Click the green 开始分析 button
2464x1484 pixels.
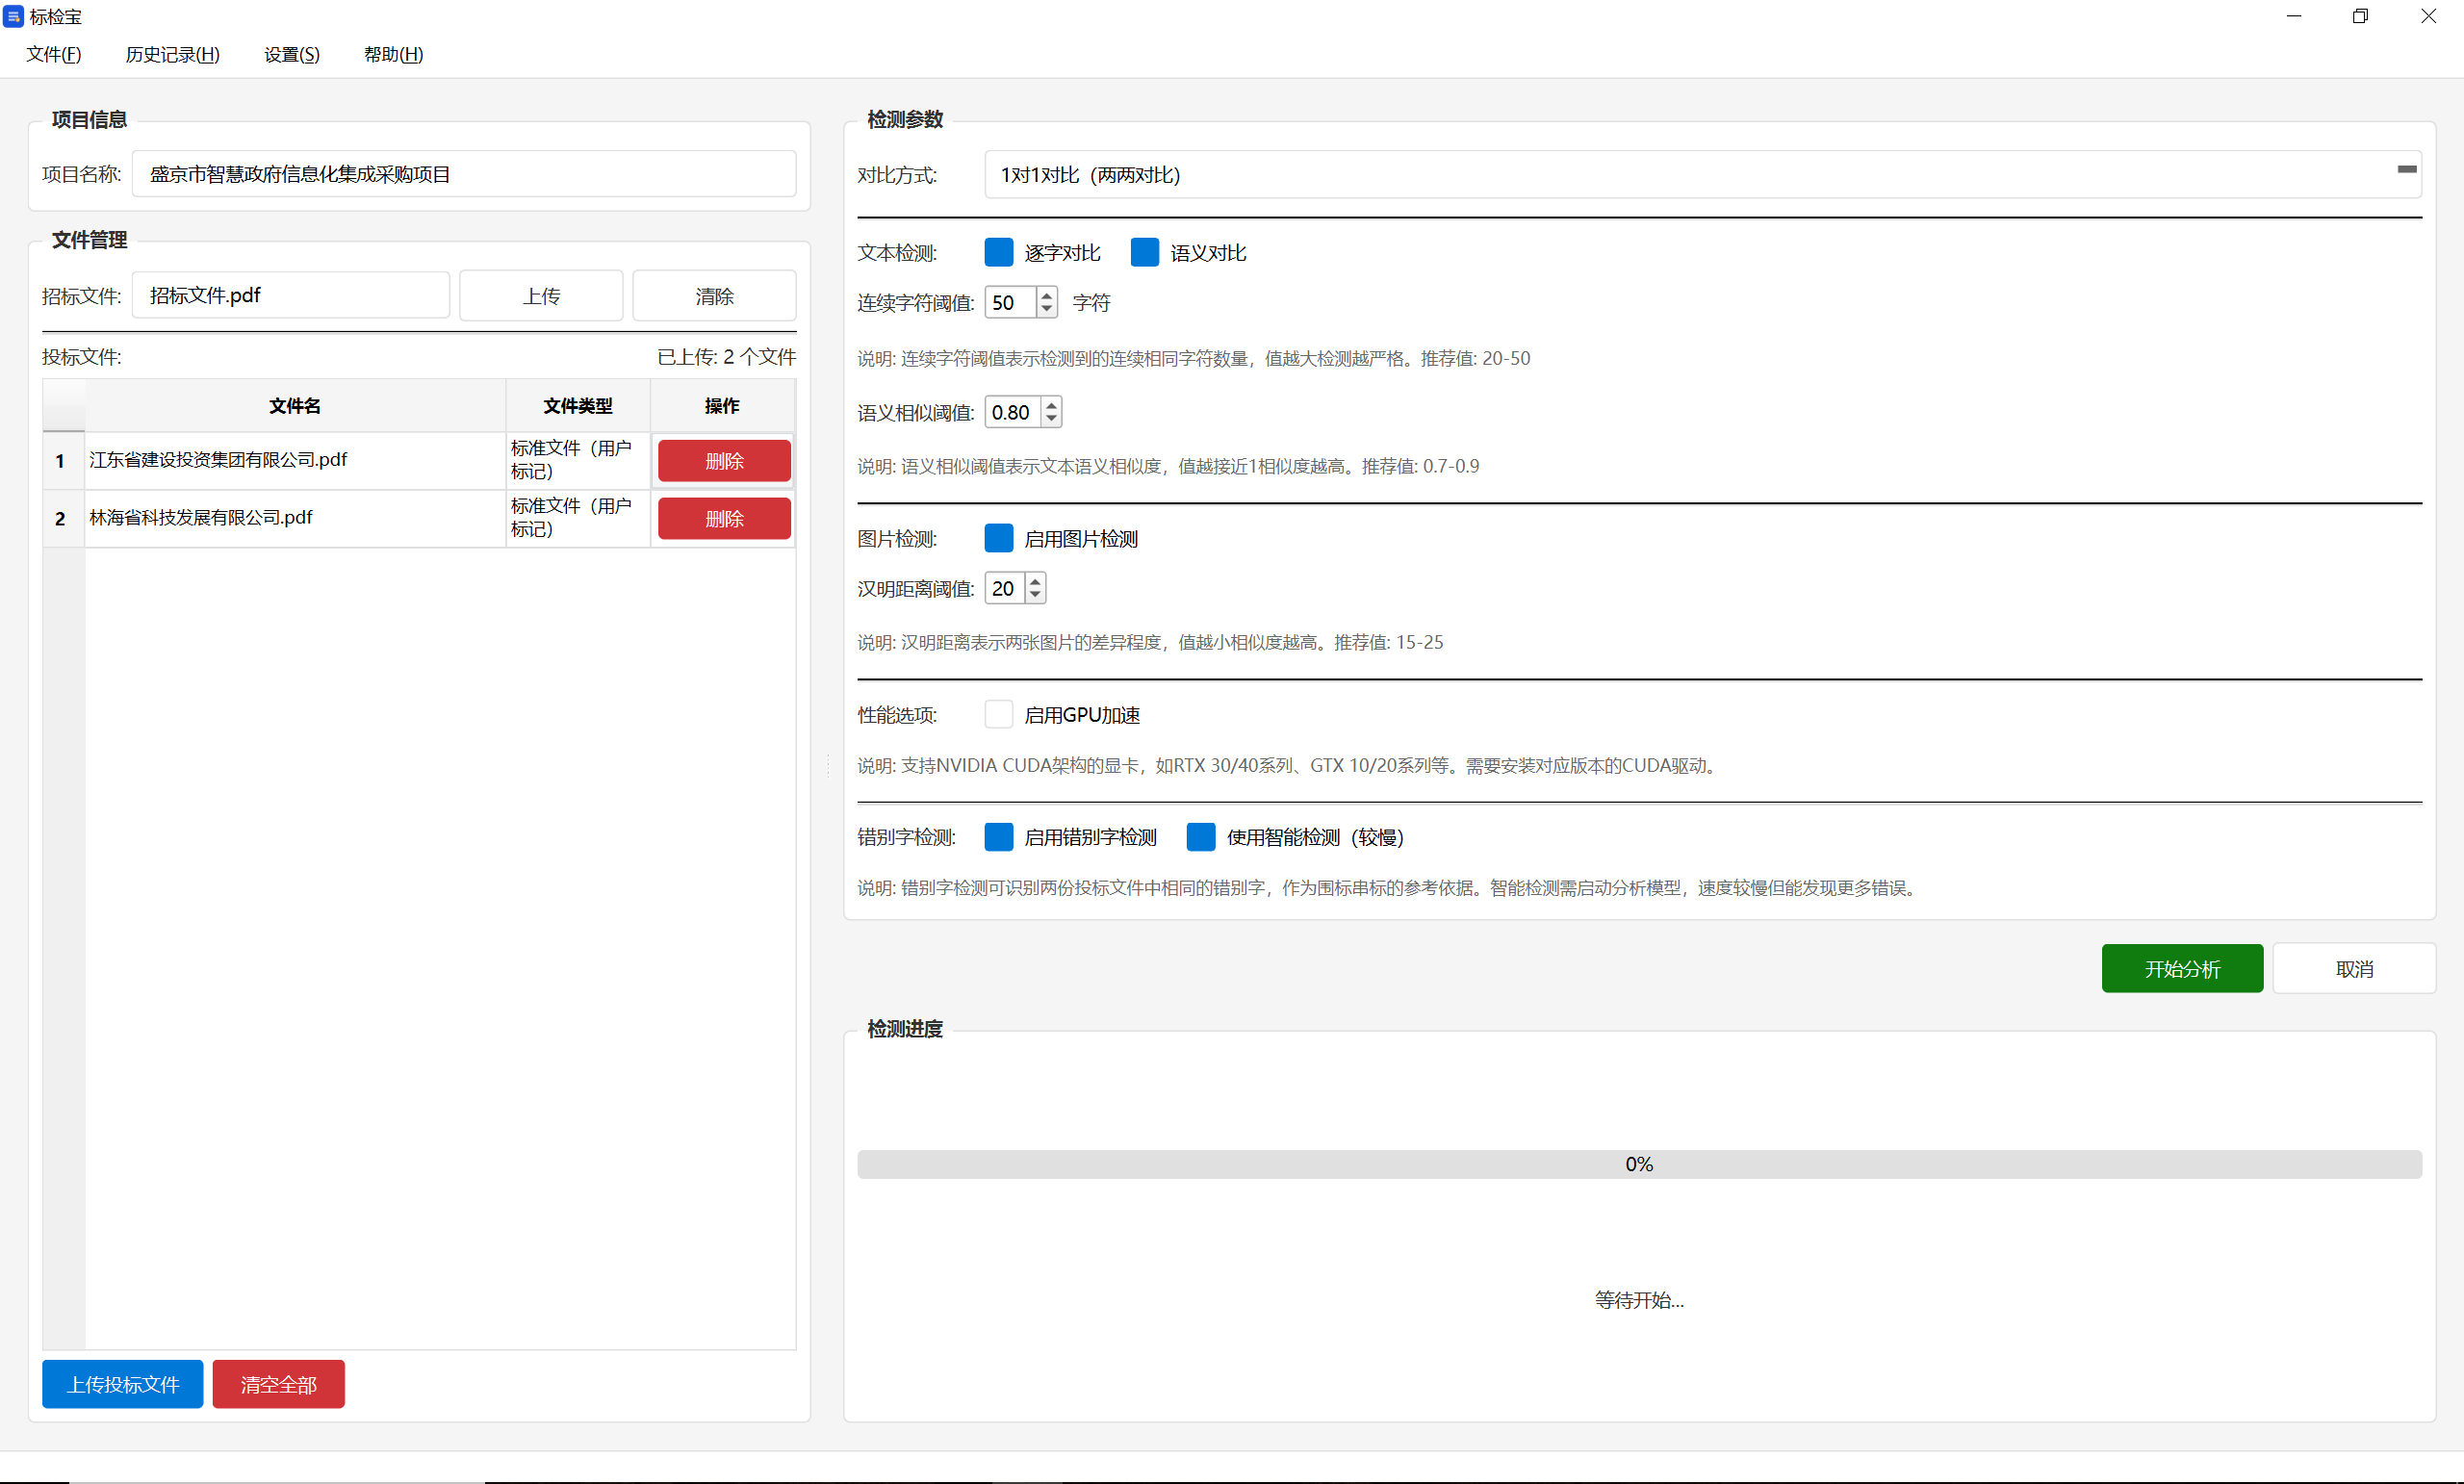click(2181, 969)
